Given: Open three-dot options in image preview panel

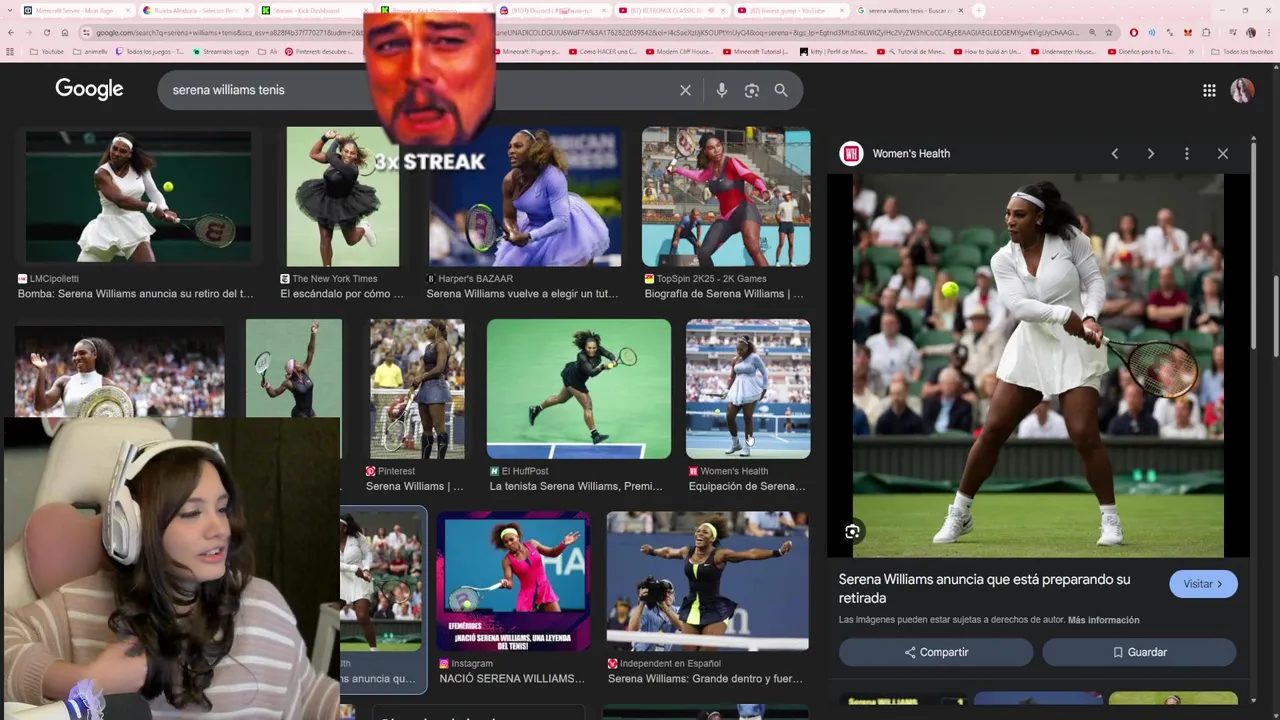Looking at the screenshot, I should [x=1186, y=153].
